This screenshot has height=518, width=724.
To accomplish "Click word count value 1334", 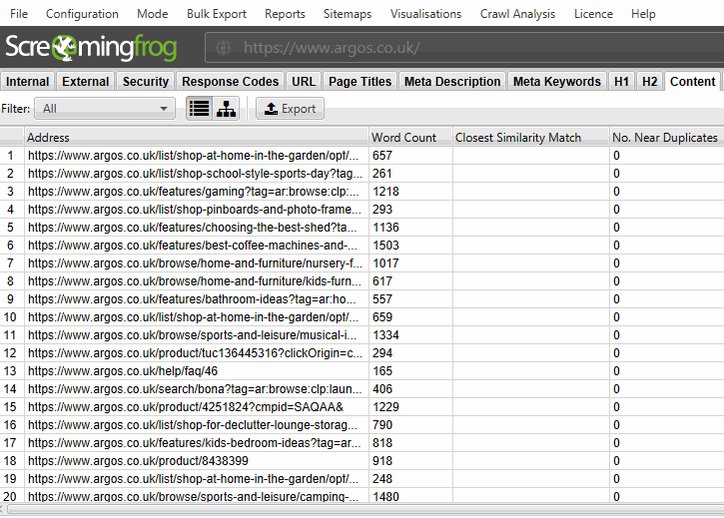I will click(x=386, y=336).
